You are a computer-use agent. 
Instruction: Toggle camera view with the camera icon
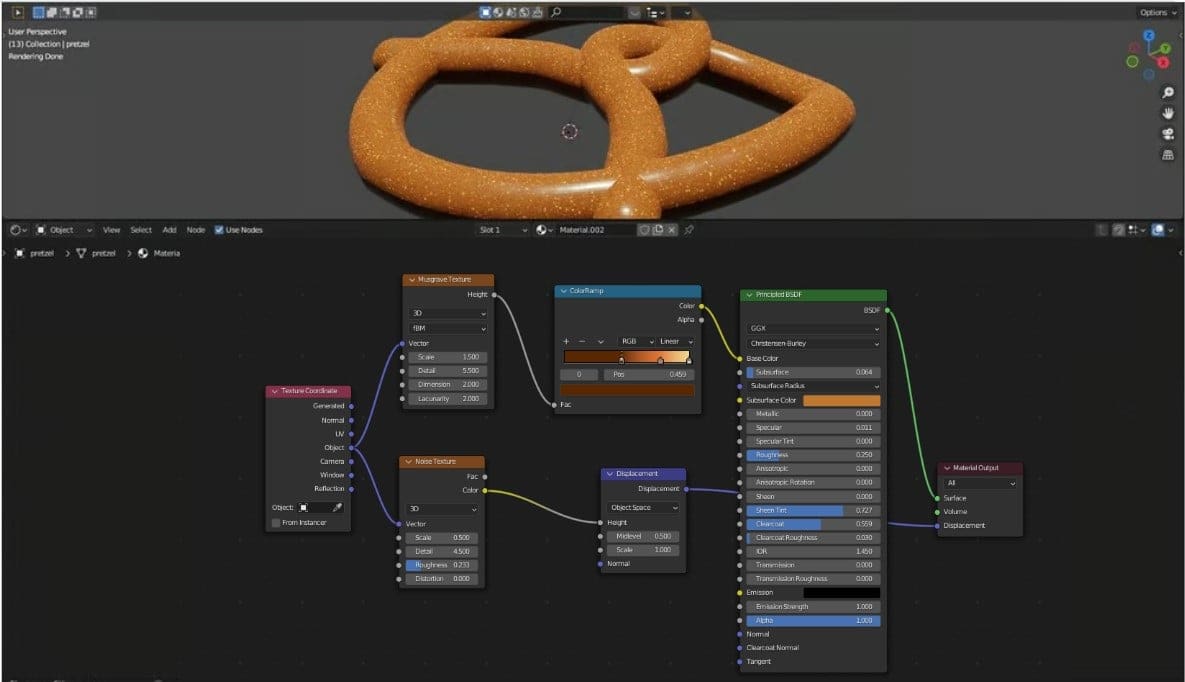click(x=1167, y=134)
